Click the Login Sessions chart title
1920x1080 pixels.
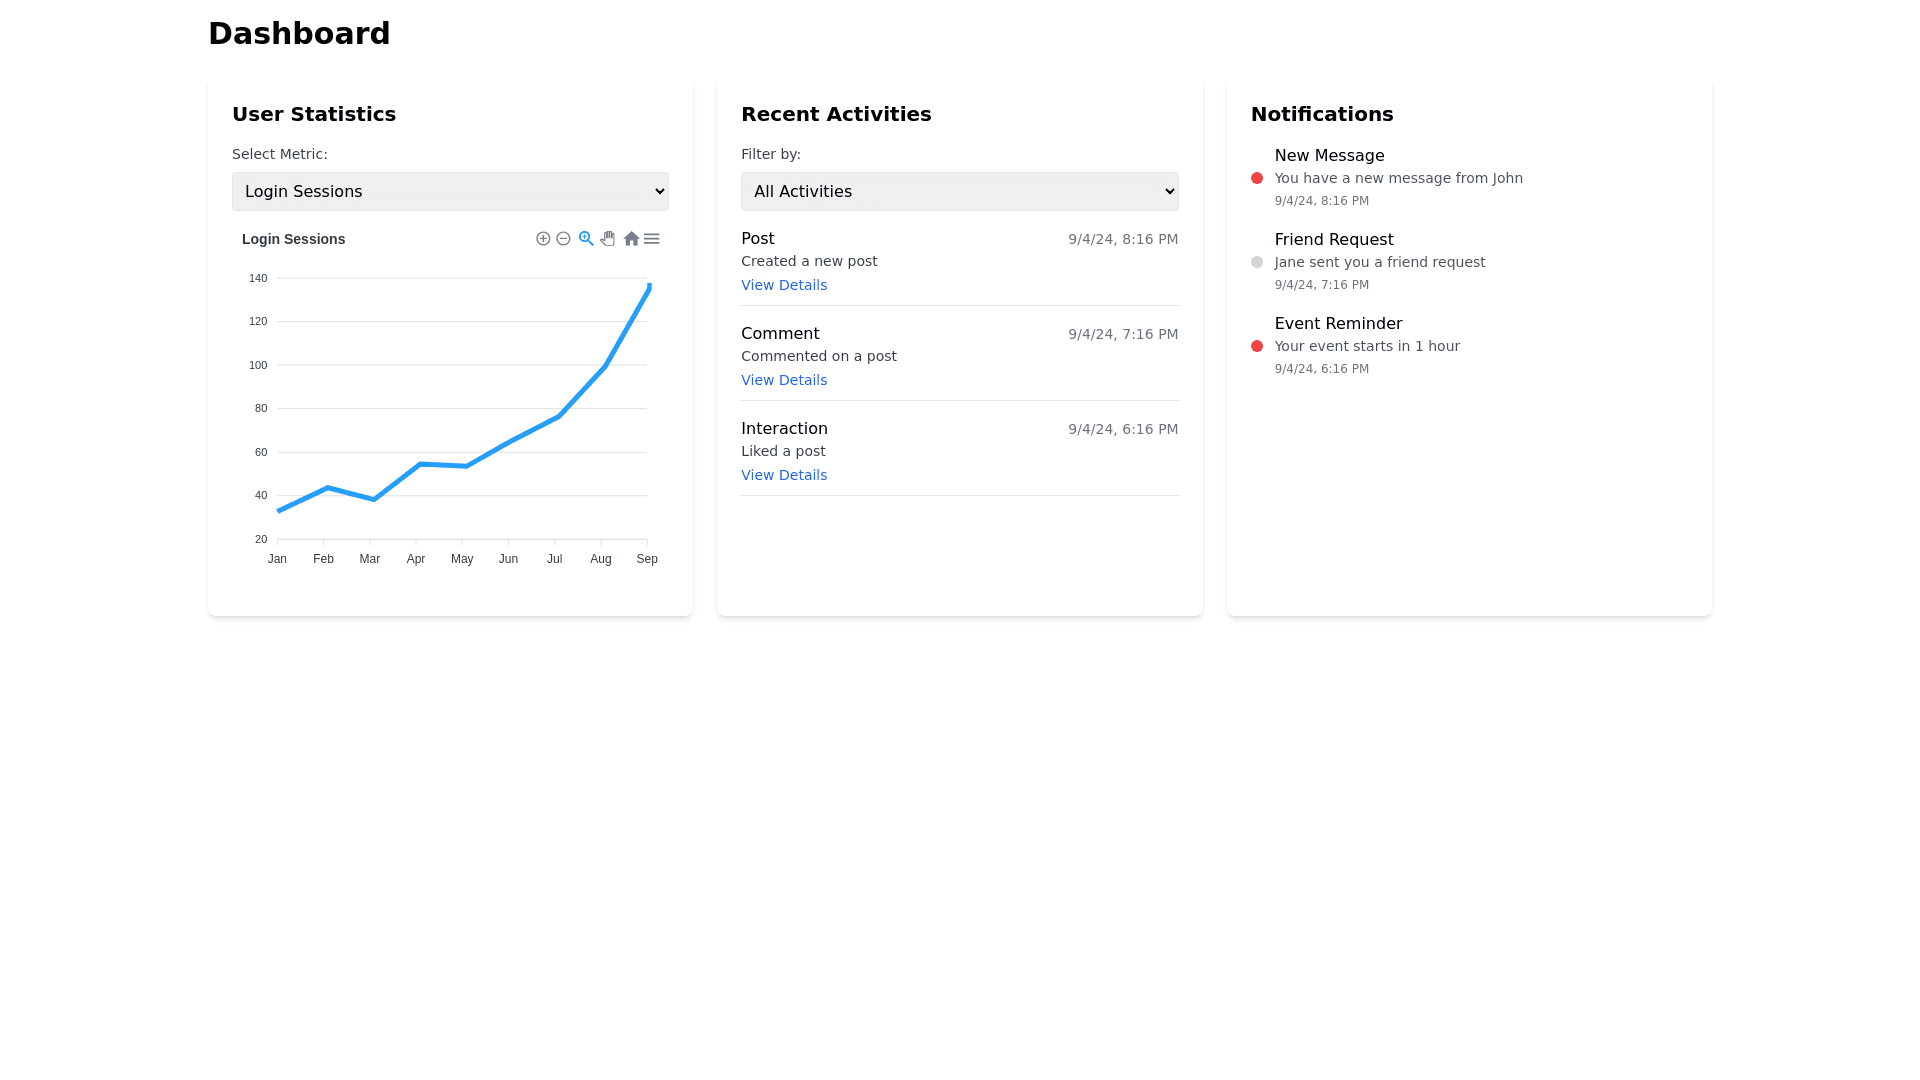point(293,239)
